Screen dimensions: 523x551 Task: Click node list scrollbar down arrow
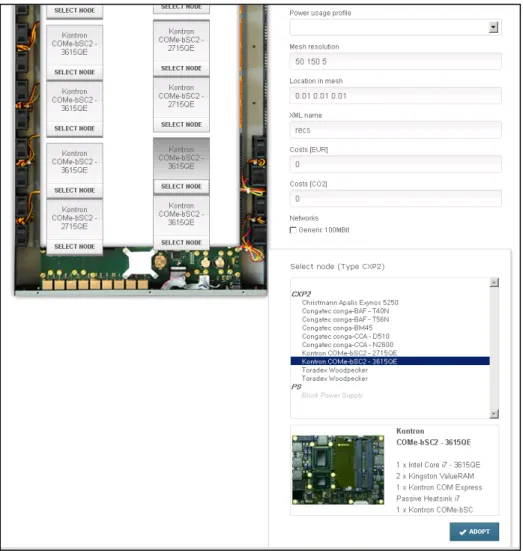(x=494, y=414)
